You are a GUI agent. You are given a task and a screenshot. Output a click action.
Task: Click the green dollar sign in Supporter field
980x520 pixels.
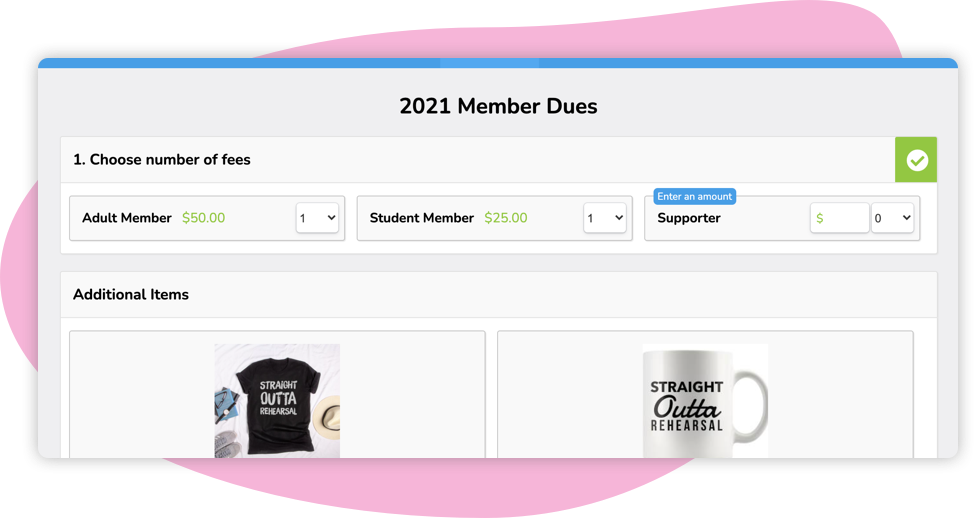(x=819, y=218)
